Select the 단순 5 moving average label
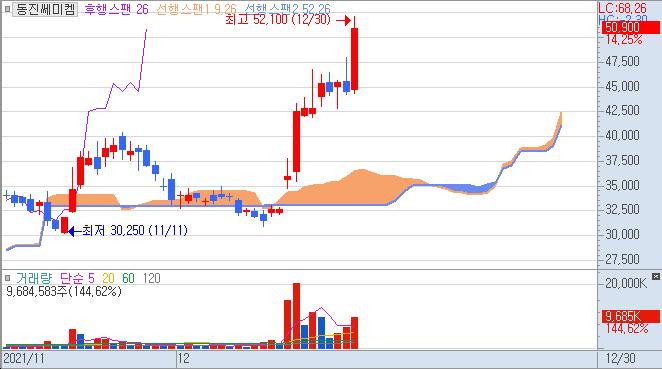 coord(77,278)
